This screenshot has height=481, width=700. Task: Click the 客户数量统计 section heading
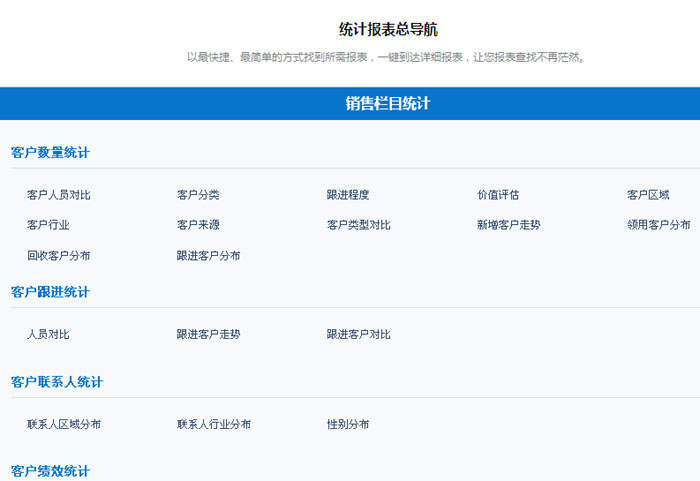tap(50, 153)
